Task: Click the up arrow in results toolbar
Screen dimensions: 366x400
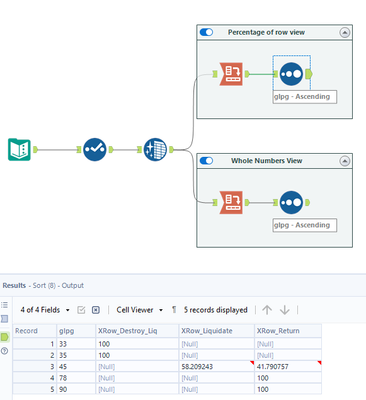Action: [x=267, y=310]
